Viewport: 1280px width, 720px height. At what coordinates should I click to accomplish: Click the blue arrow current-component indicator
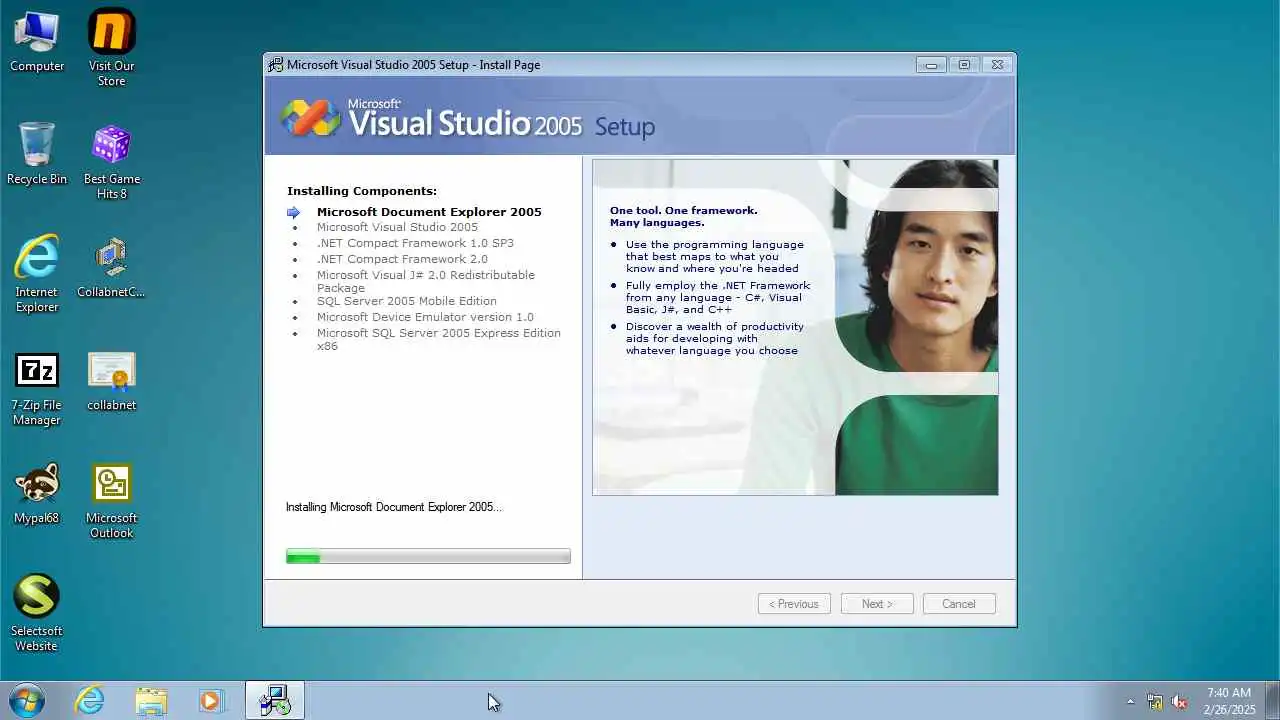point(293,212)
